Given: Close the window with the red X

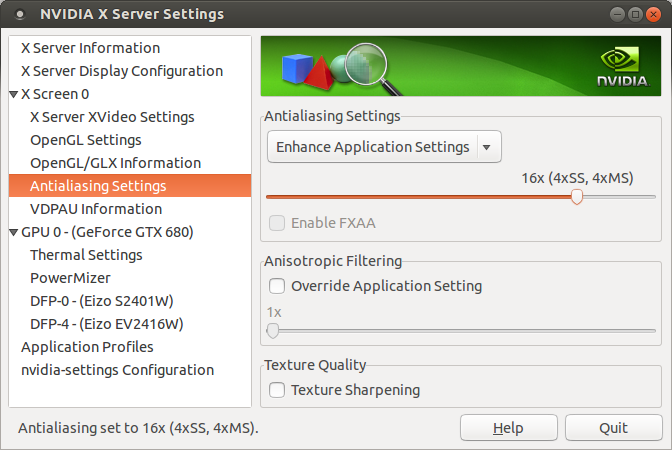Looking at the screenshot, I should tap(653, 15).
